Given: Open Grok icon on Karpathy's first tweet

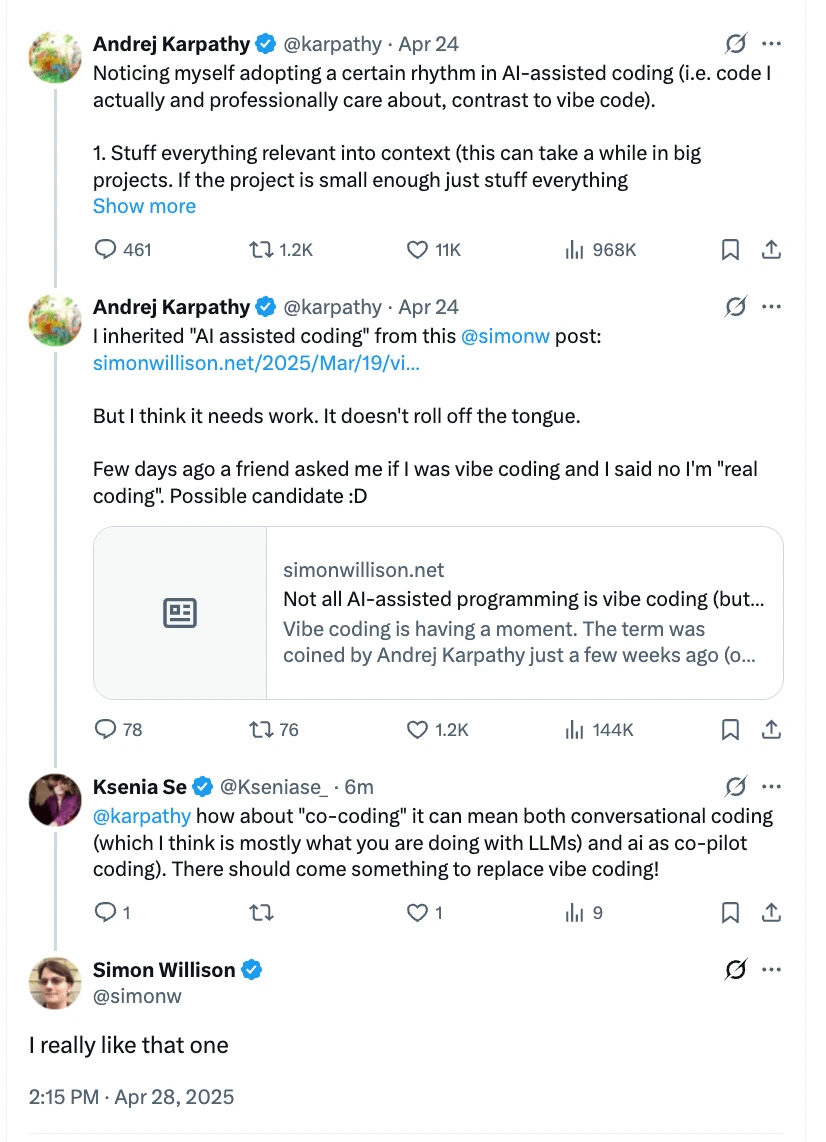Looking at the screenshot, I should pos(736,44).
